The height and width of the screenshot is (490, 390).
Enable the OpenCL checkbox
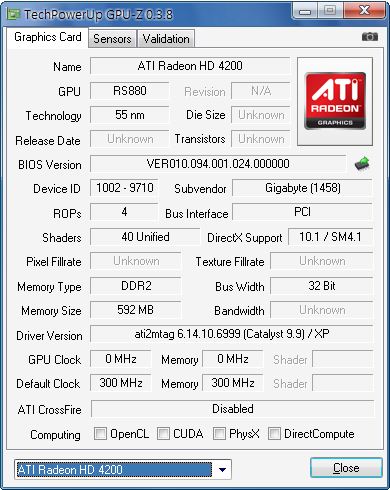point(100,434)
